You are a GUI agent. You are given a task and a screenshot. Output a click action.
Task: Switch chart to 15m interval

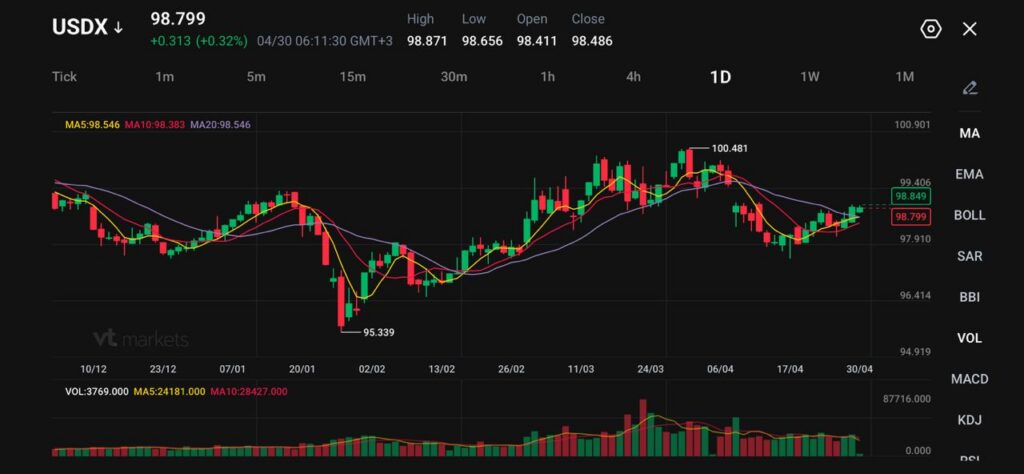pyautogui.click(x=352, y=77)
